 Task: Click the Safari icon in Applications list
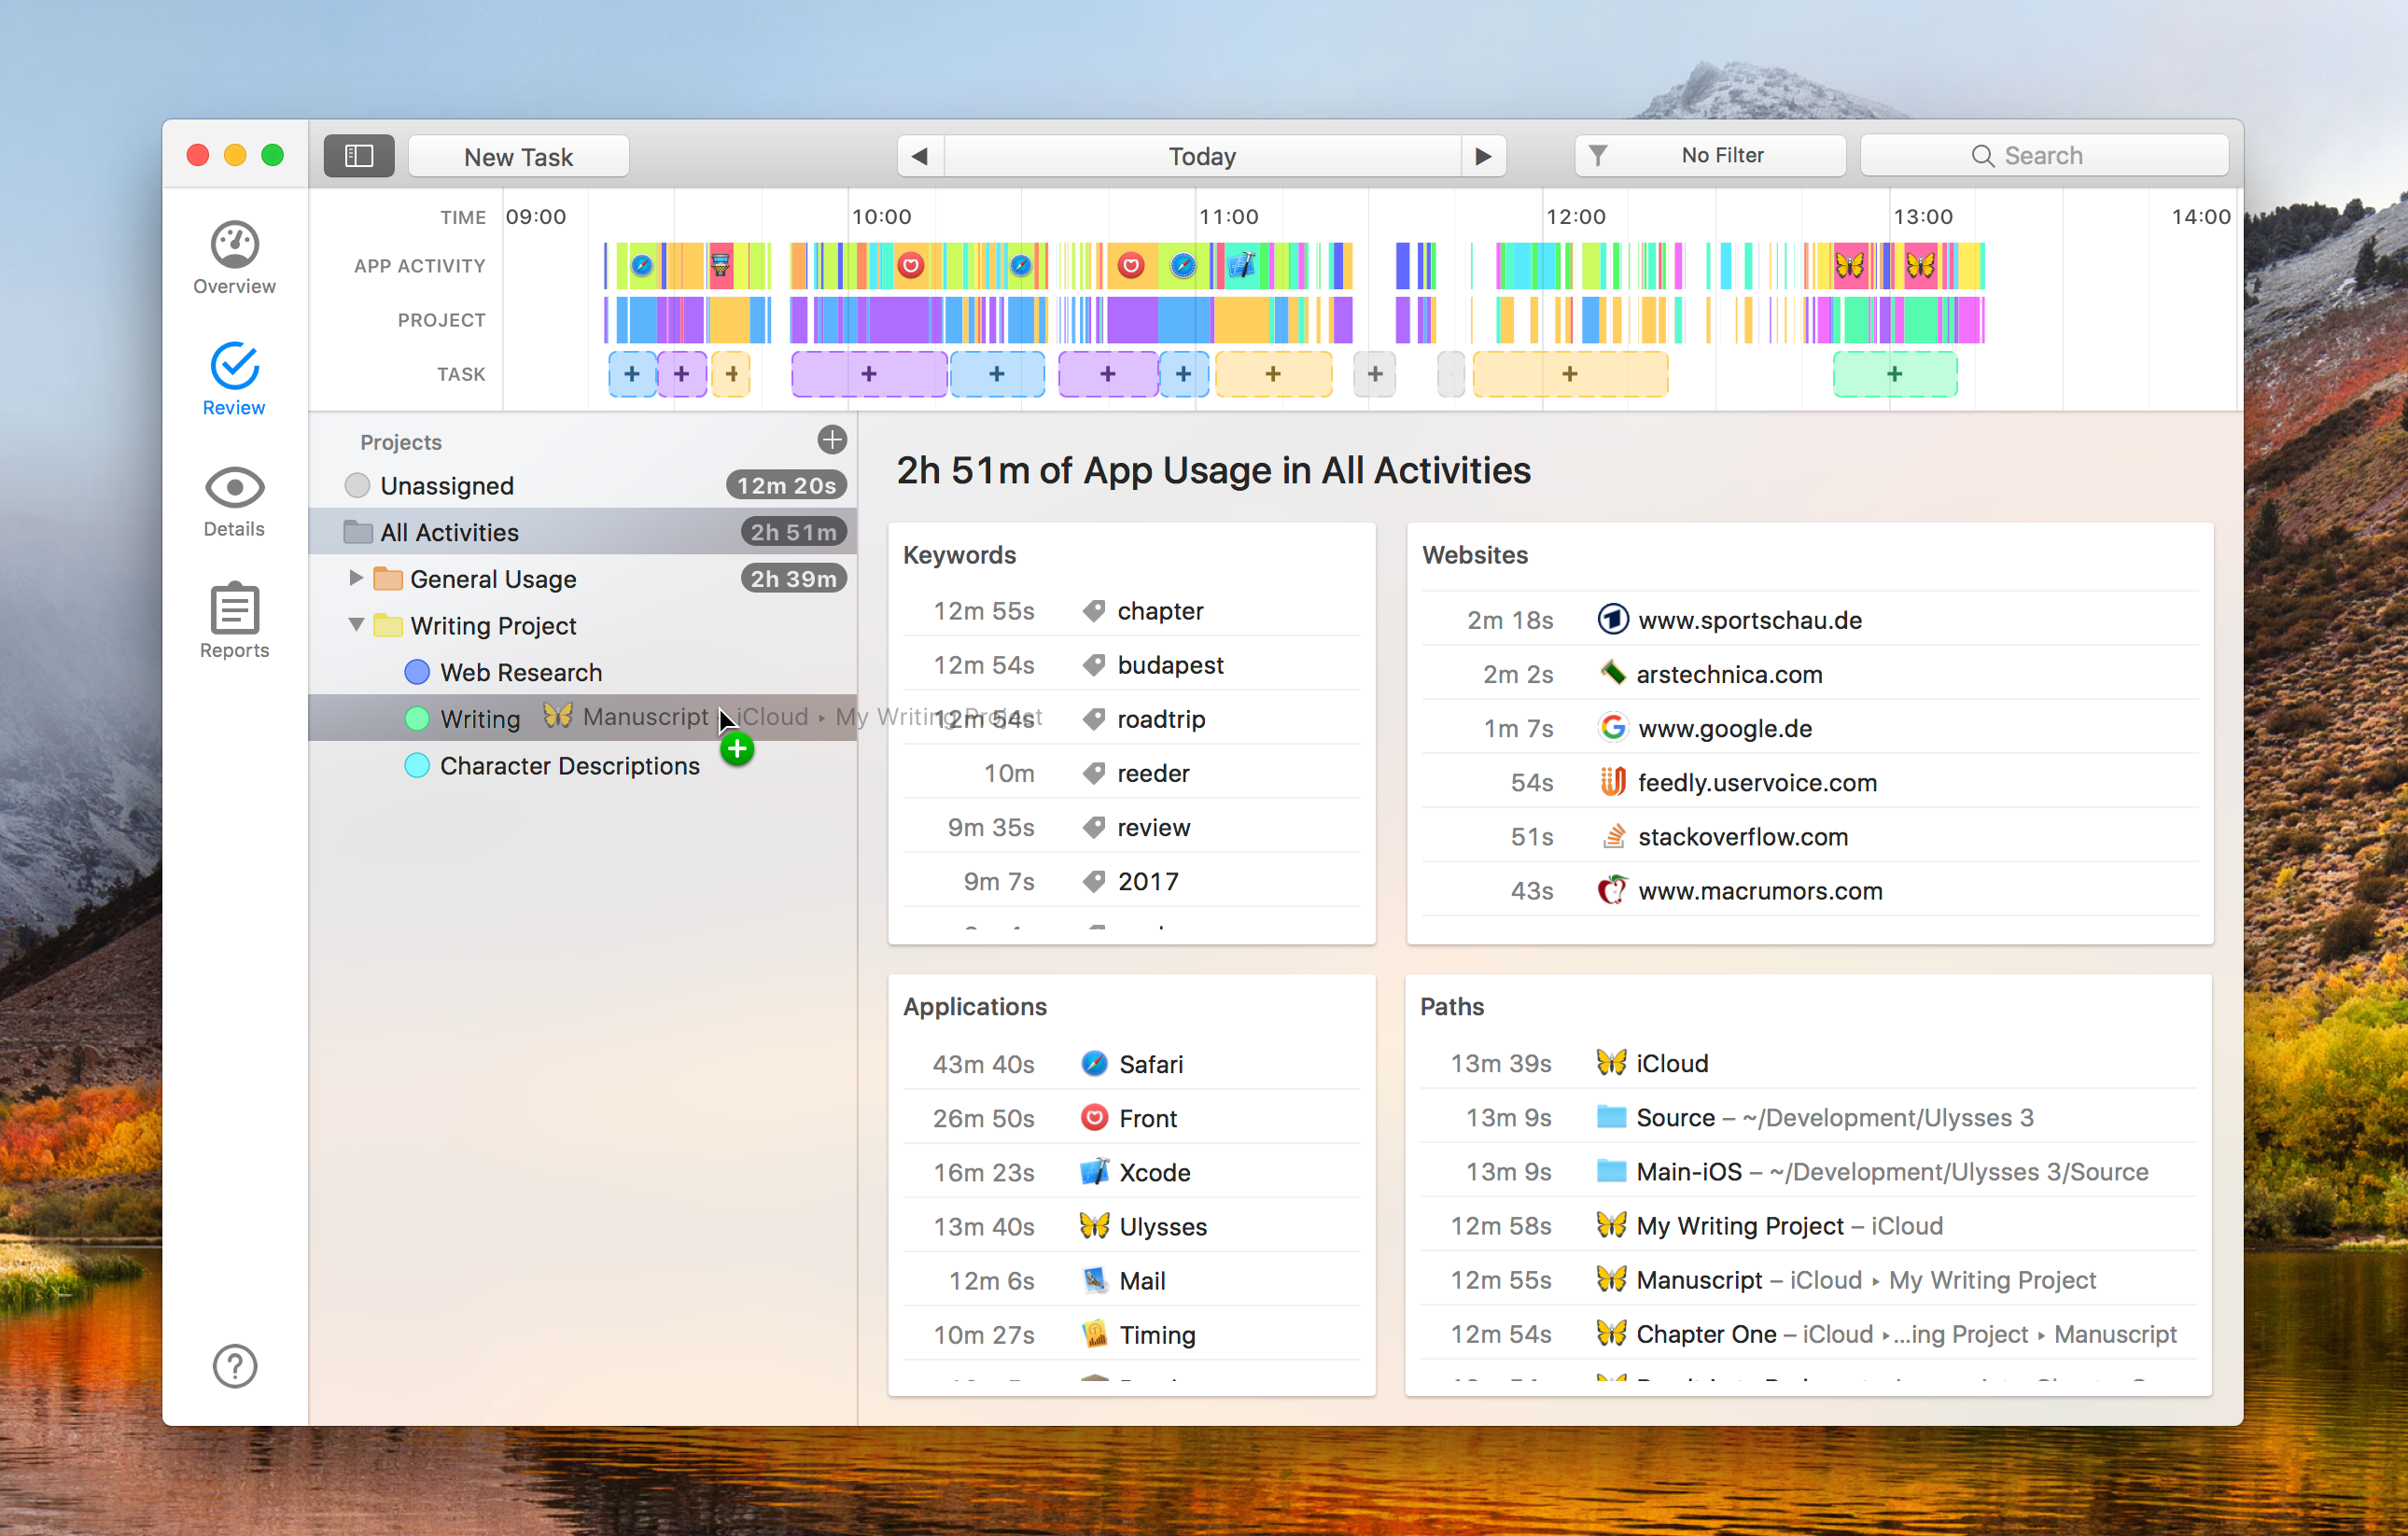[x=1094, y=1063]
